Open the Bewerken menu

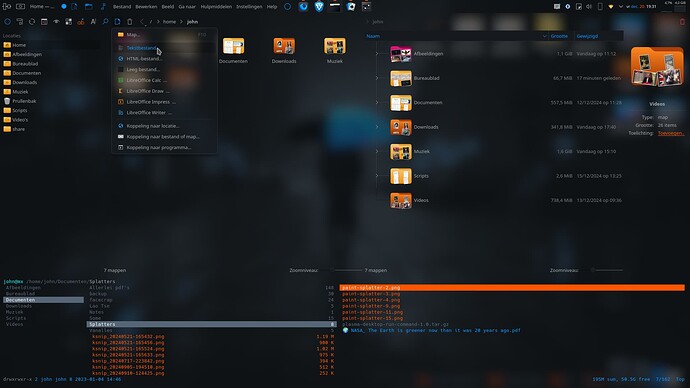(x=146, y=7)
